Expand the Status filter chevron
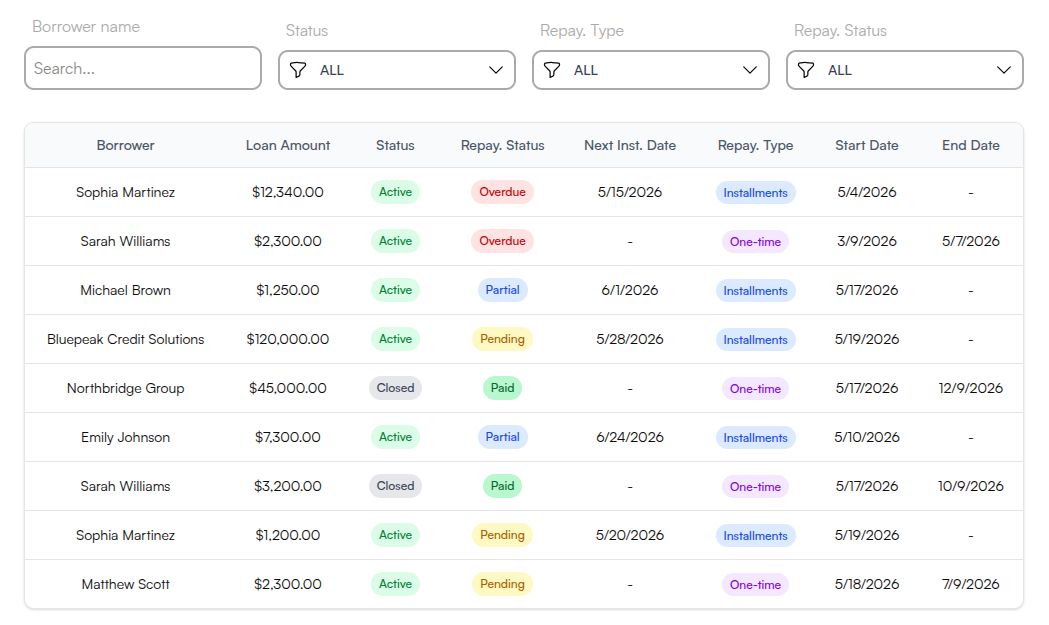 496,70
